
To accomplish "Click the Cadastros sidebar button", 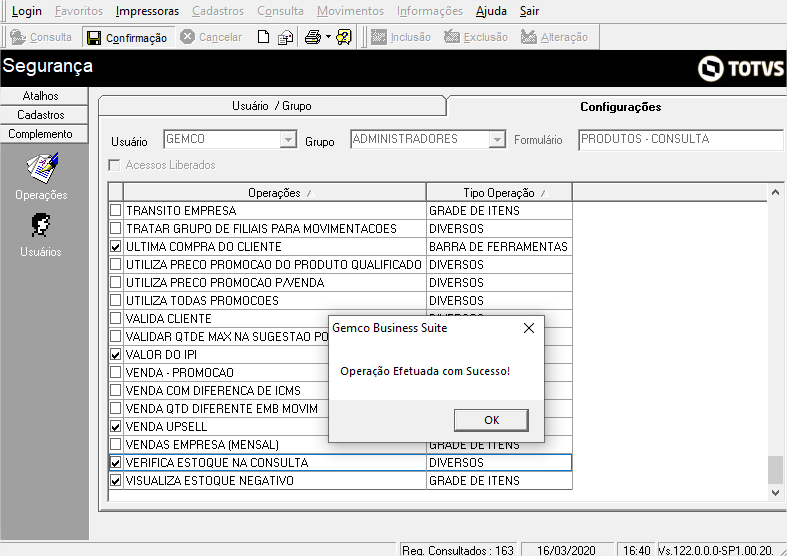I will click(44, 115).
